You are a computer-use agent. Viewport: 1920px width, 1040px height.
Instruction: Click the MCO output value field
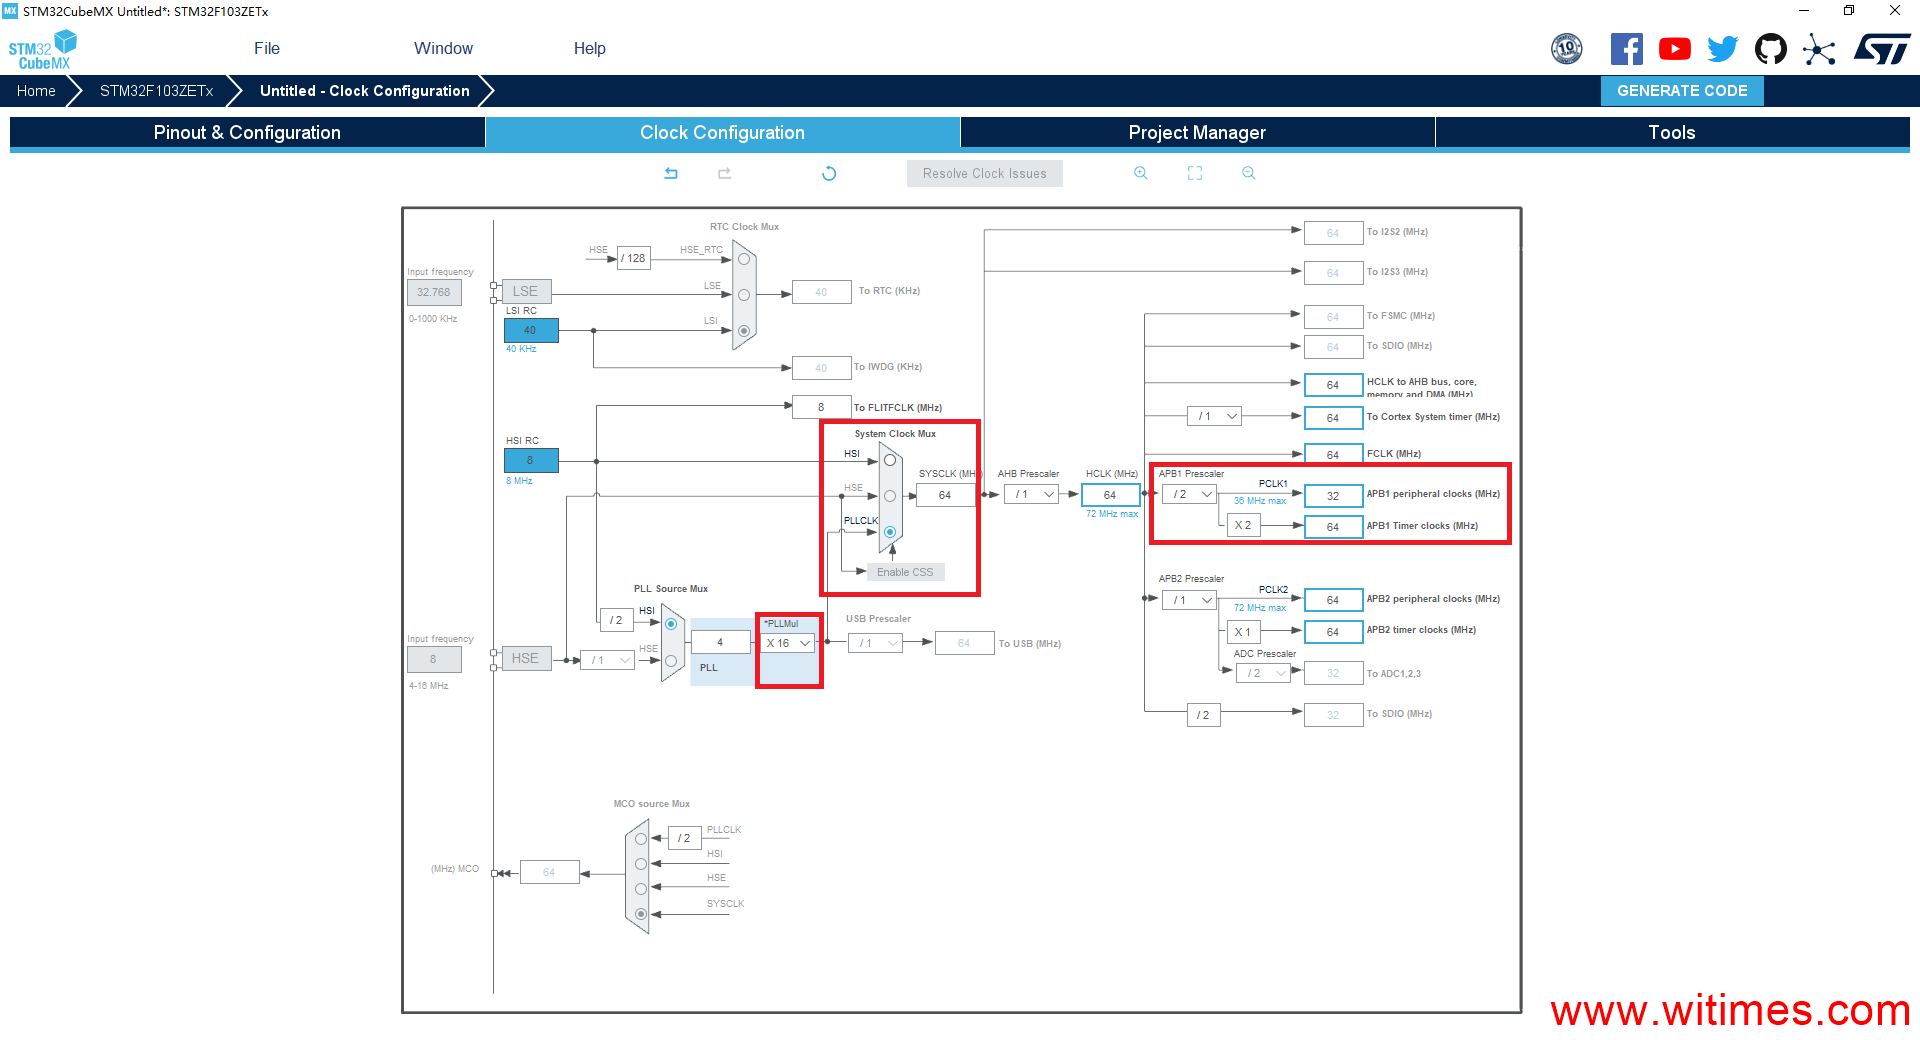(x=549, y=872)
